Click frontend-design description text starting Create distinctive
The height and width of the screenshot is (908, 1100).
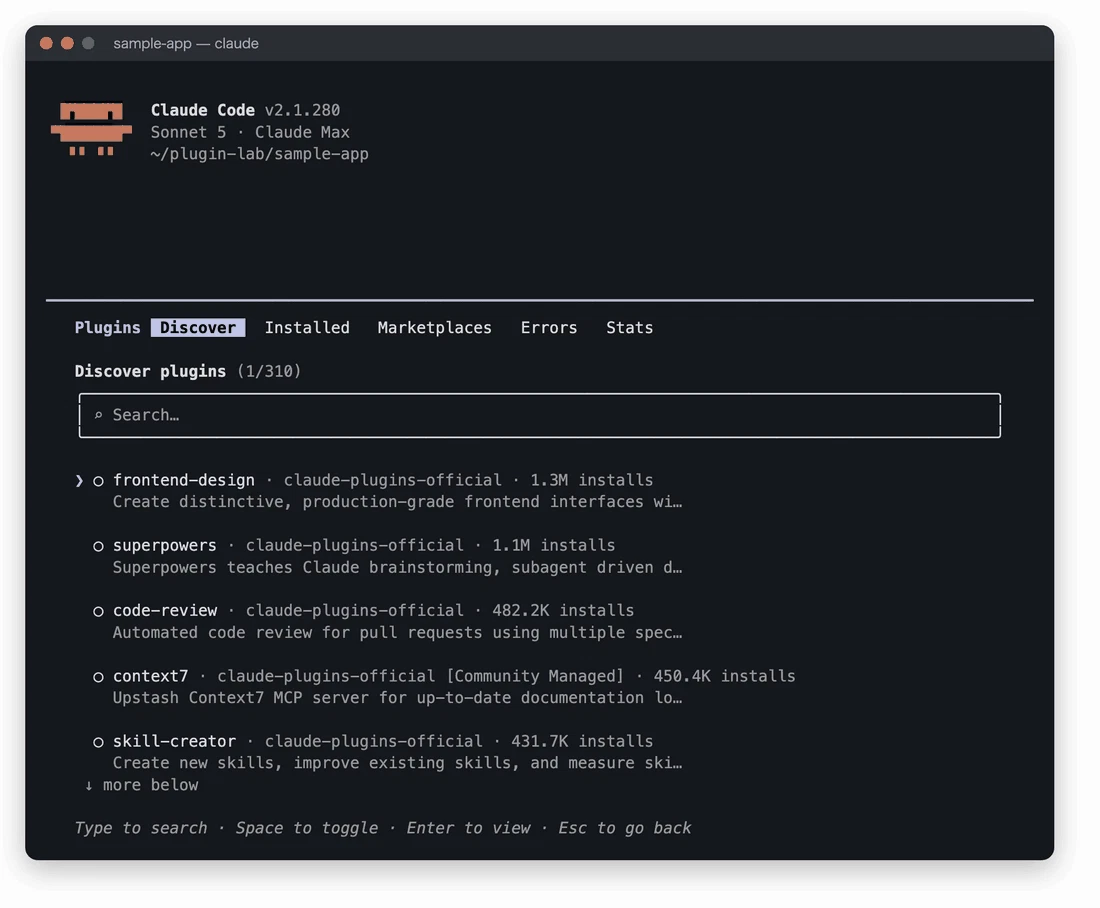(397, 502)
